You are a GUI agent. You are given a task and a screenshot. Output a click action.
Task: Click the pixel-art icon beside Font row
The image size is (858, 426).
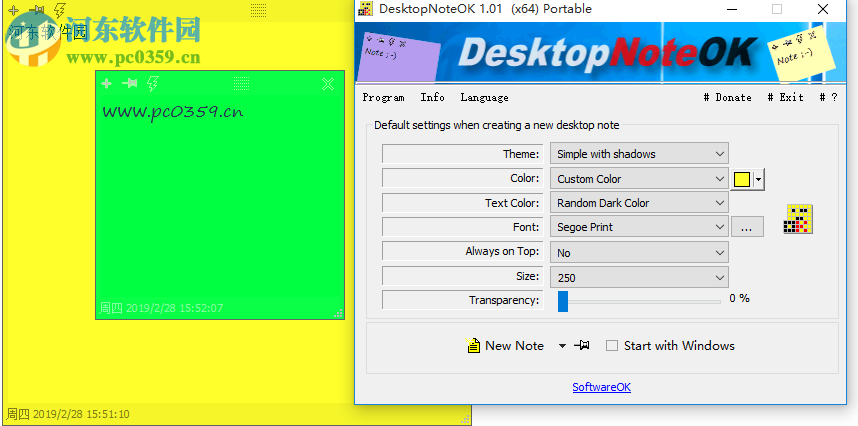click(x=798, y=219)
